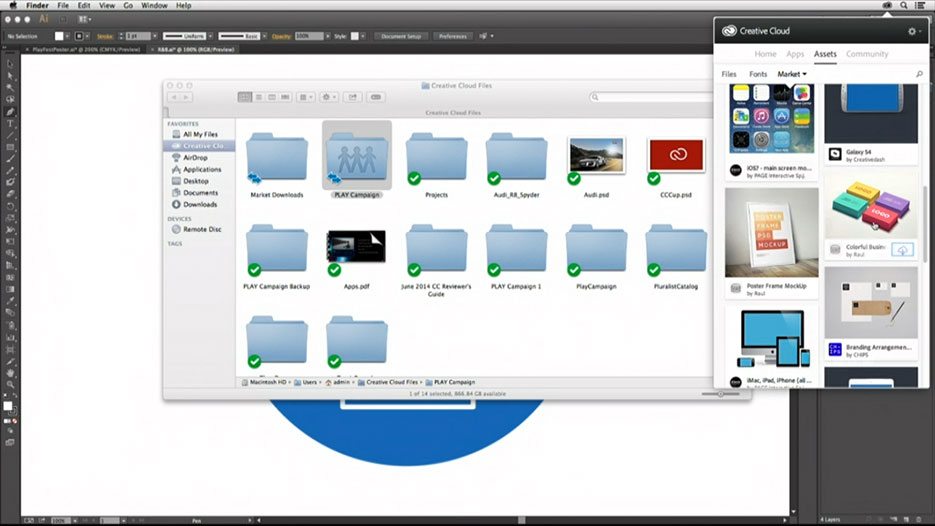935x526 pixels.
Task: Select Downloads in Finder sidebar
Action: 199,205
